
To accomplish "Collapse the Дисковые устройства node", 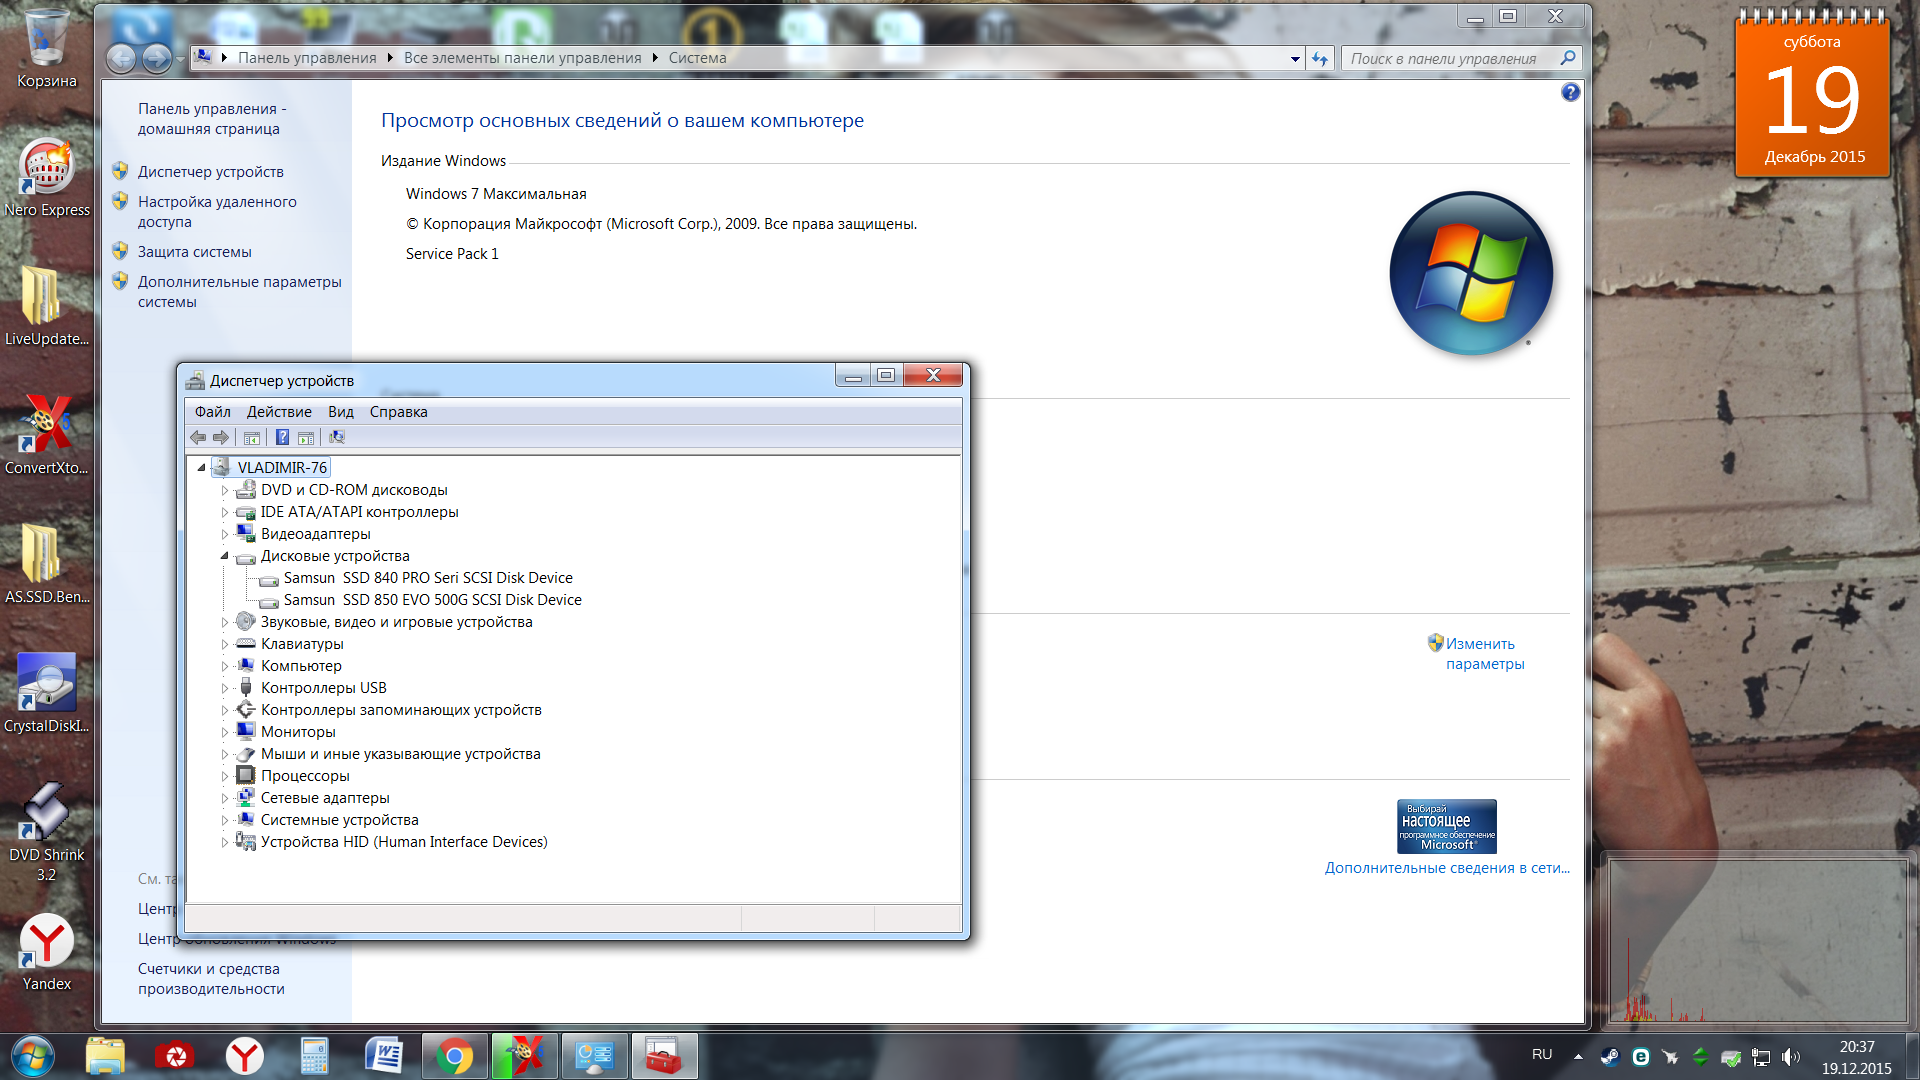I will pyautogui.click(x=225, y=556).
